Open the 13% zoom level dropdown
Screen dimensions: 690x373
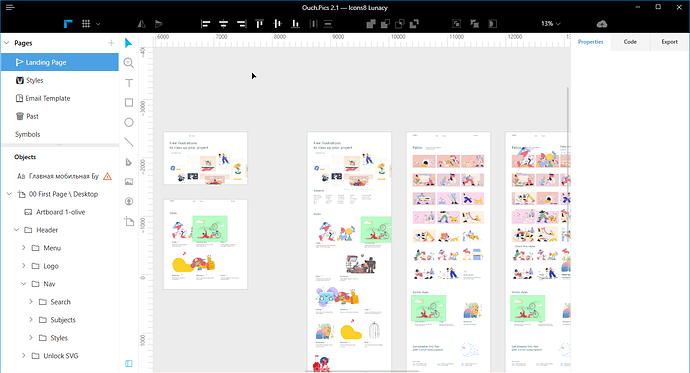coord(551,24)
